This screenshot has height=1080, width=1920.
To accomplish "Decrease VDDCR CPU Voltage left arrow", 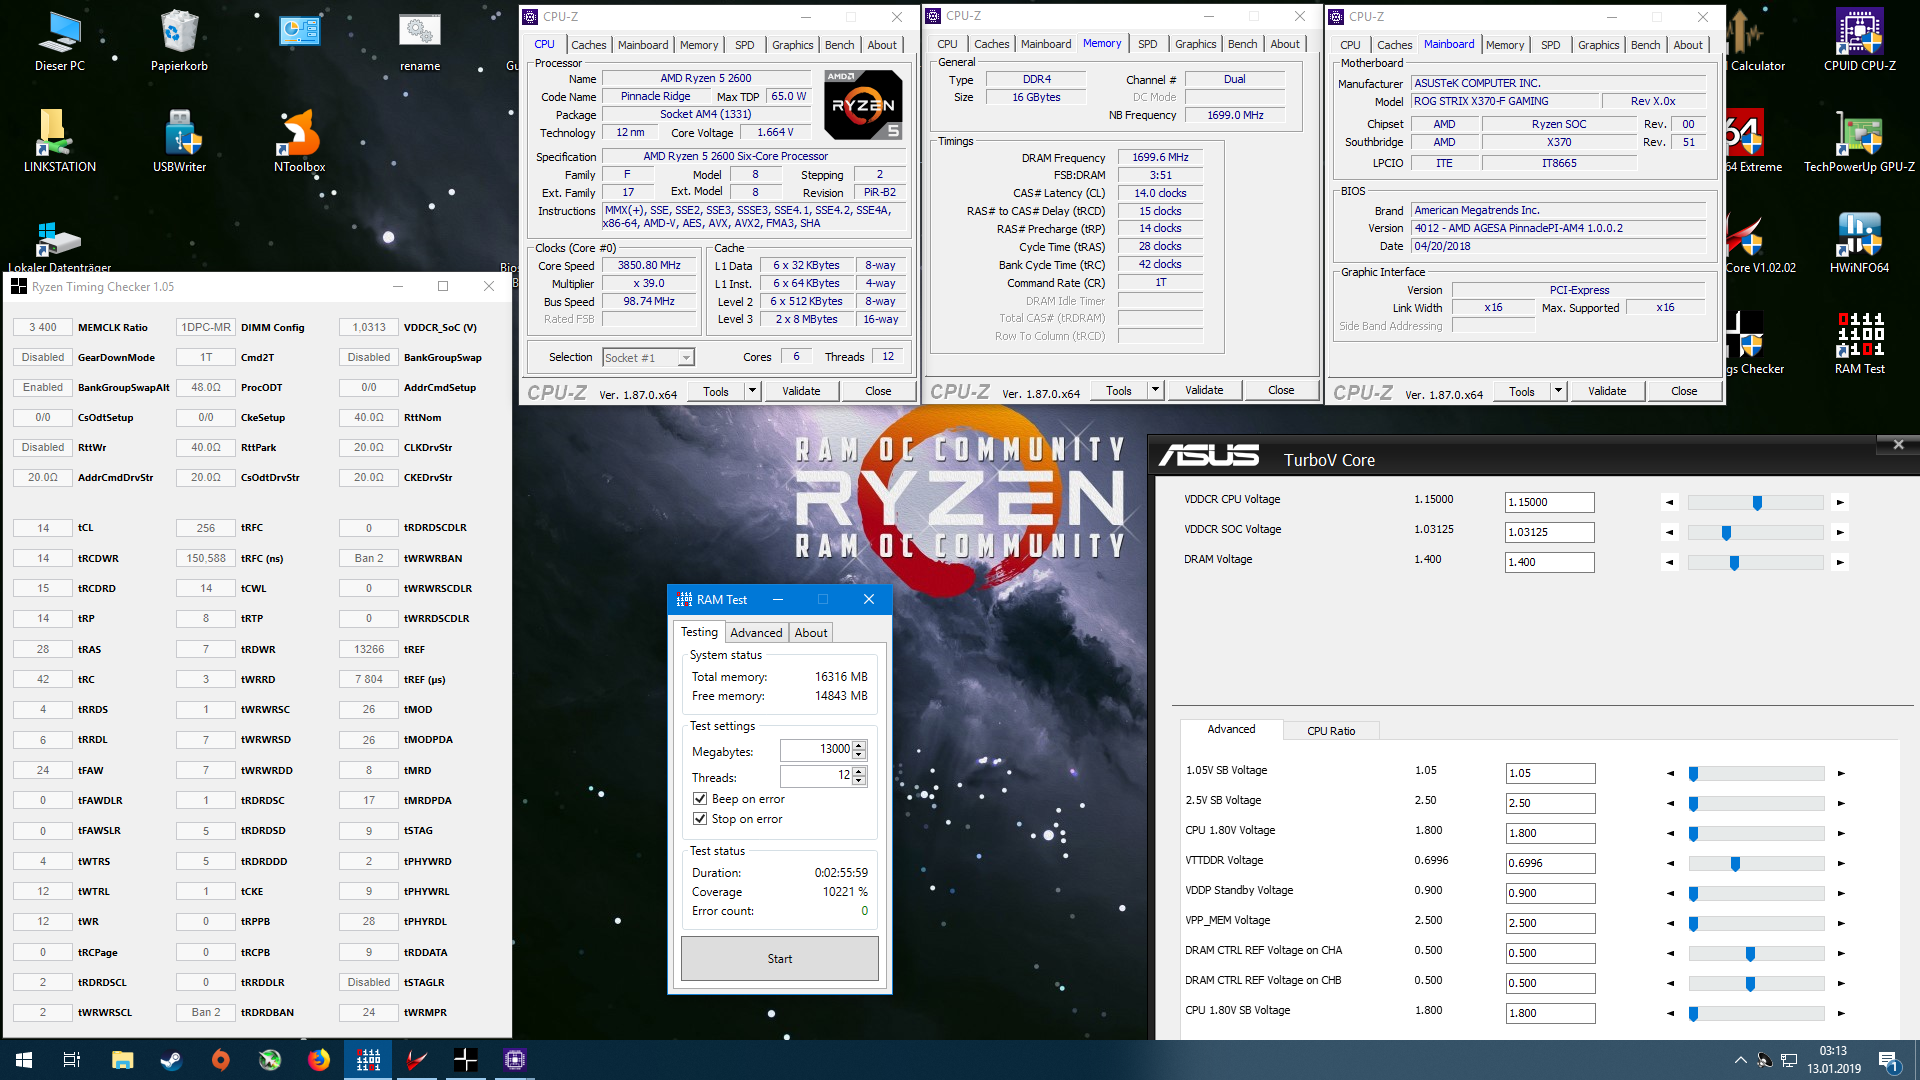I will click(1668, 502).
